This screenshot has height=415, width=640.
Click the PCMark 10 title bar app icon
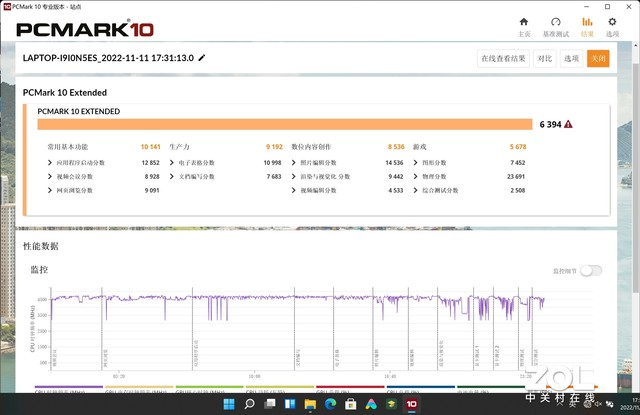coord(7,7)
